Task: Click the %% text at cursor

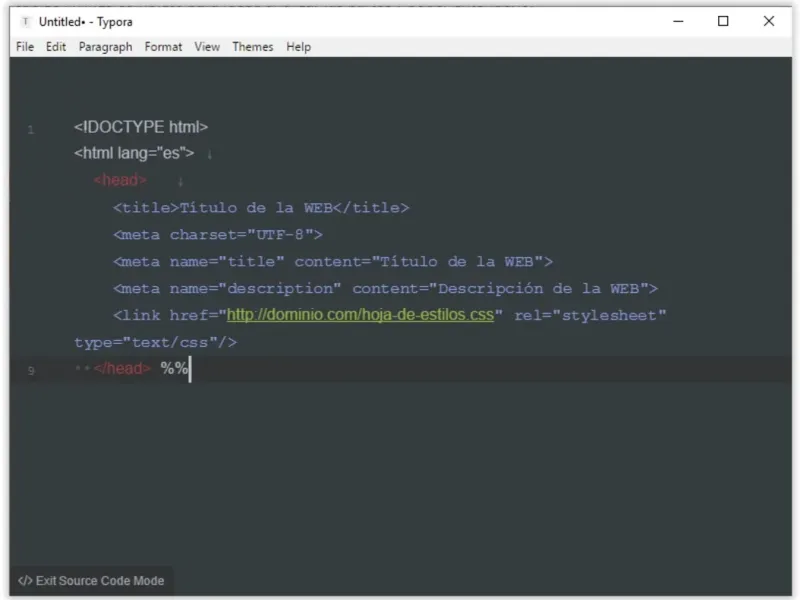Action: pos(174,368)
